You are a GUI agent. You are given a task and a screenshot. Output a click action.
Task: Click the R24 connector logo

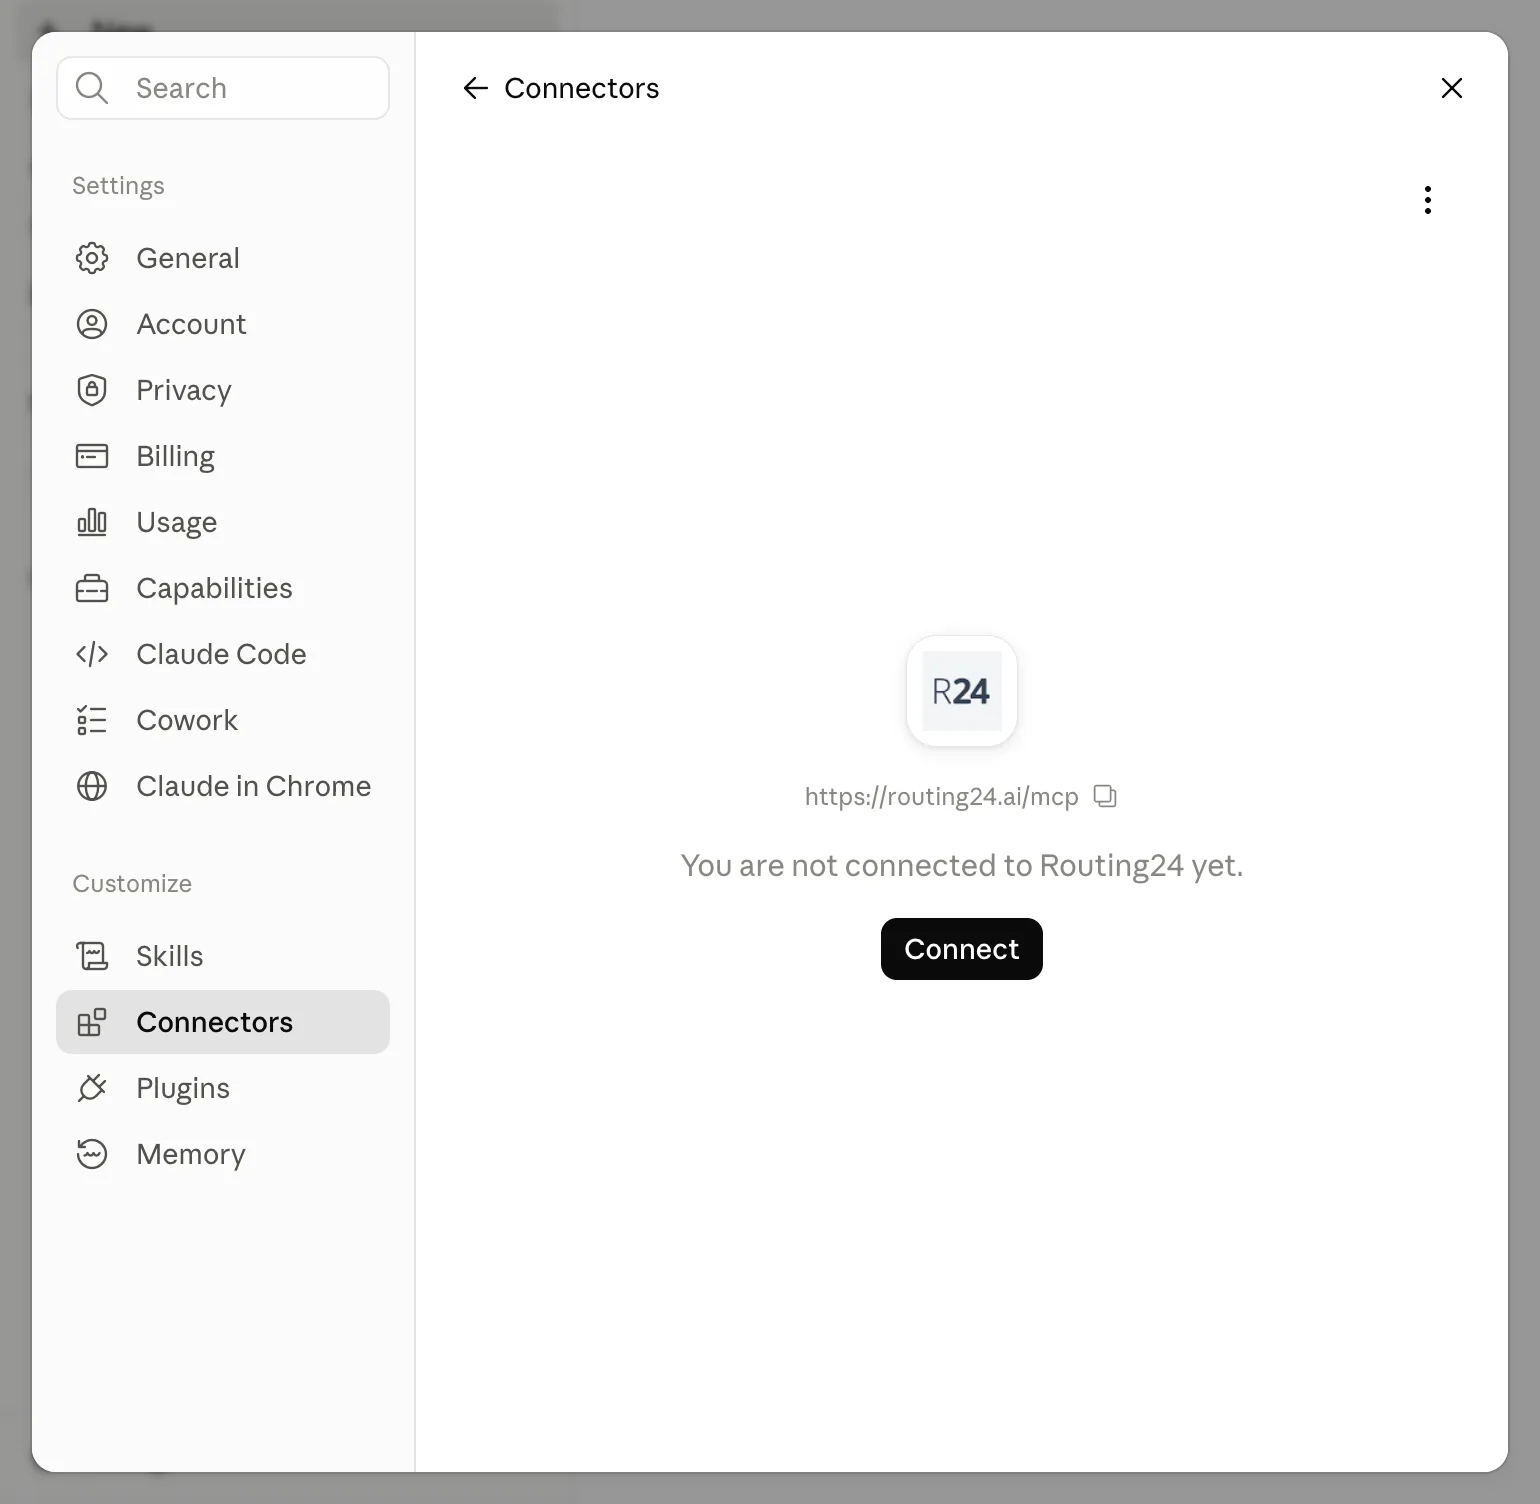[x=962, y=691]
